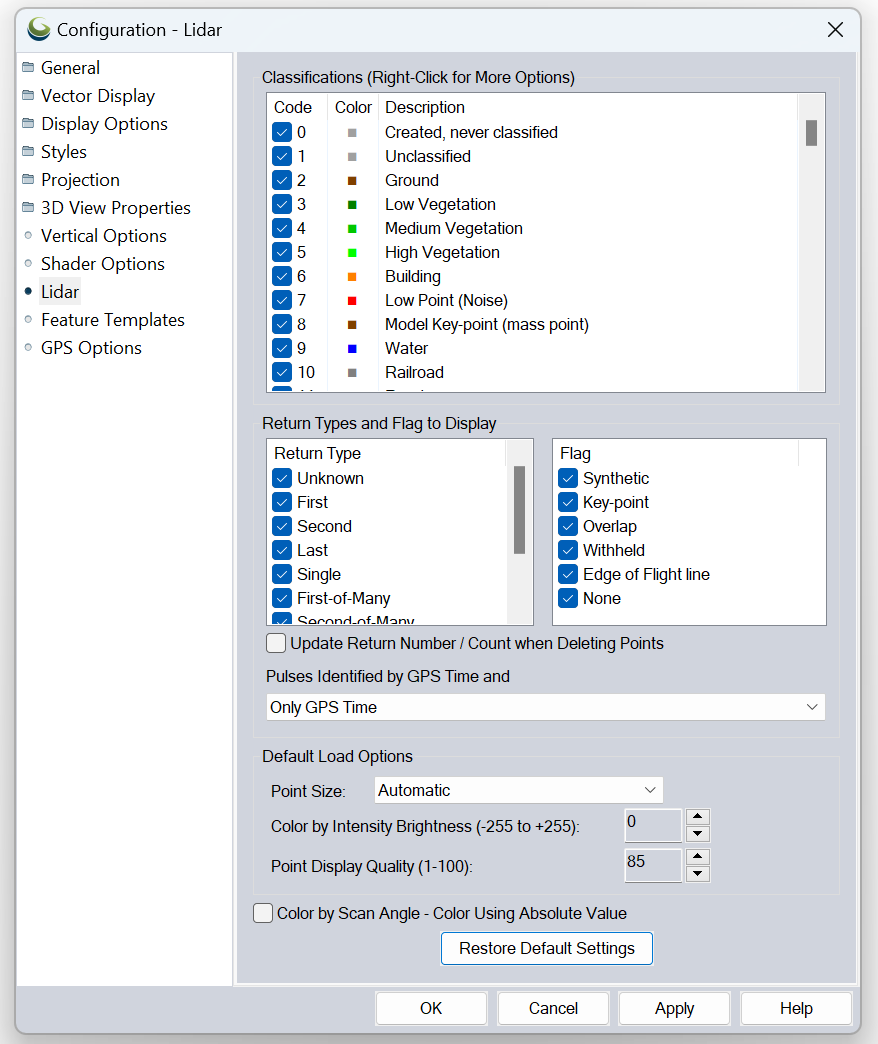Screen dimensions: 878x1044
Task: Click the Styles folder icon
Action: pos(28,152)
